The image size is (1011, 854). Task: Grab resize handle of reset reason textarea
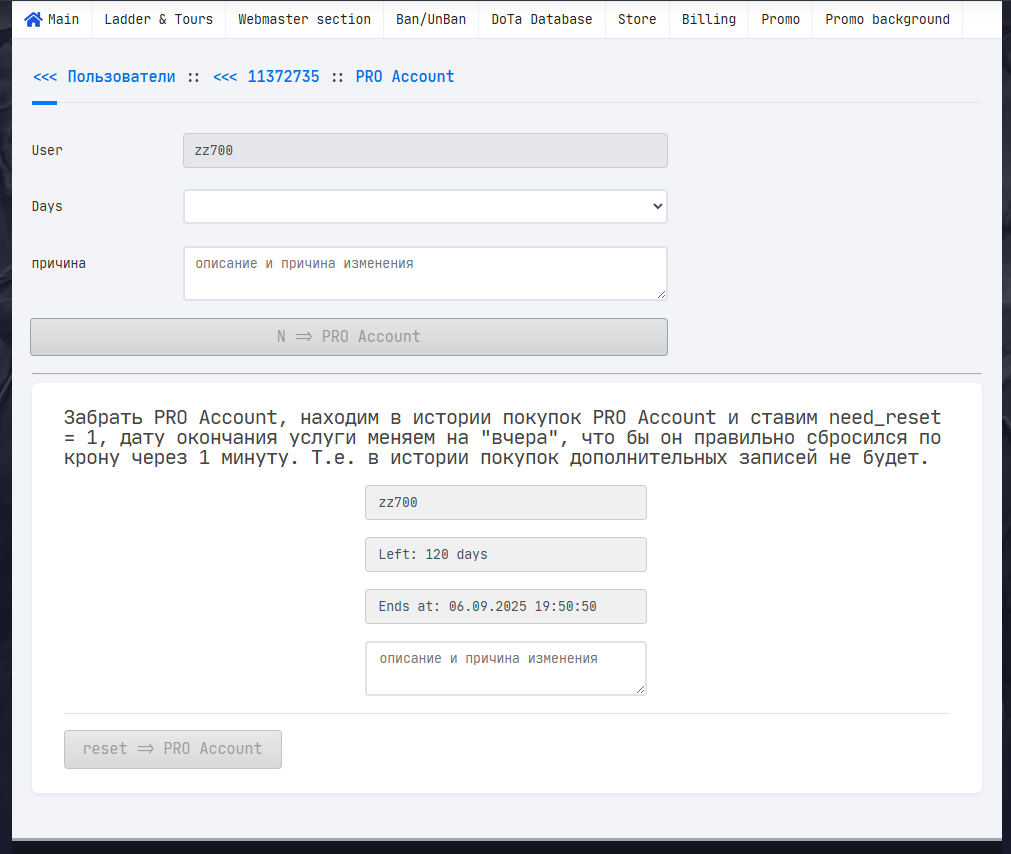coord(640,690)
